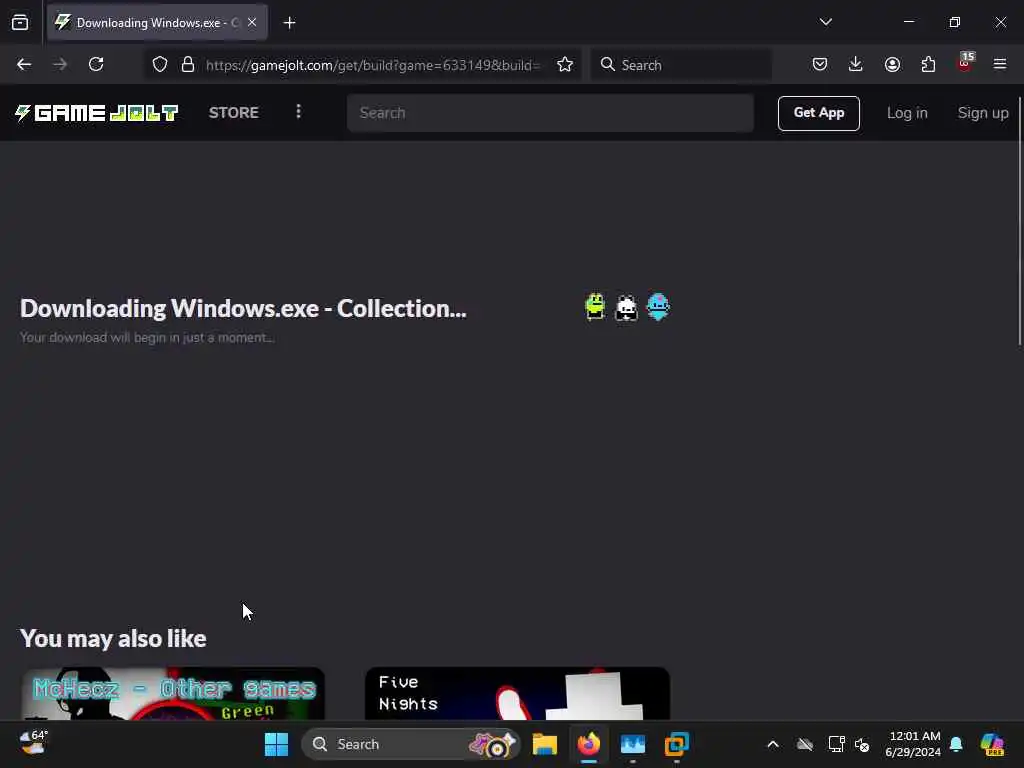This screenshot has width=1024, height=768.
Task: Open McHecz - Other games thumbnail
Action: tap(173, 694)
